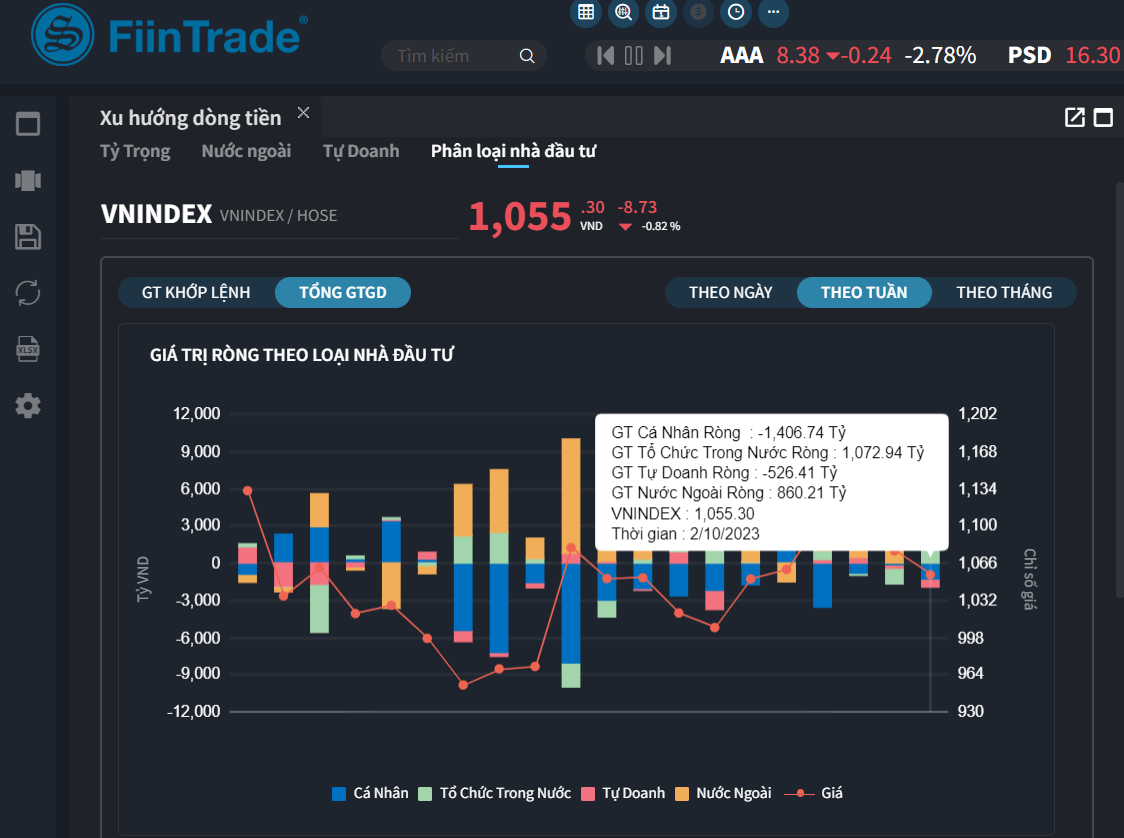Click the magnifier screener icon at top
The image size is (1124, 838).
tap(623, 12)
